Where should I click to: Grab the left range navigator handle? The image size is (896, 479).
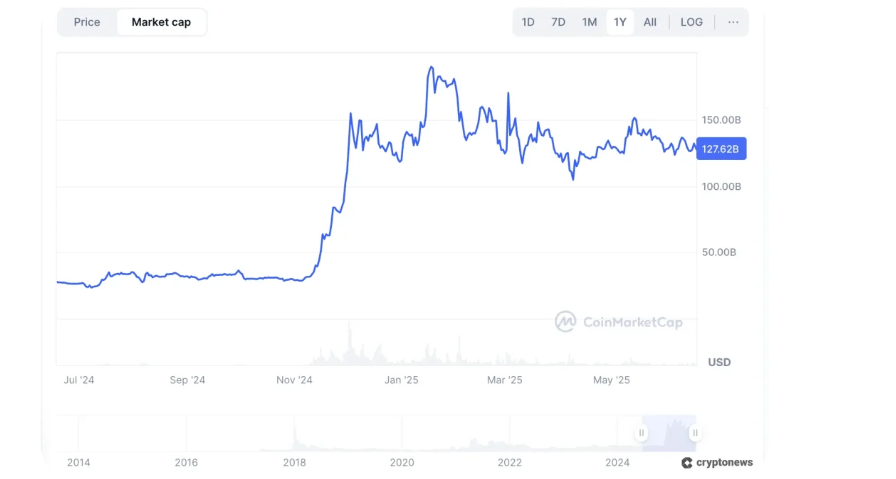tap(641, 433)
